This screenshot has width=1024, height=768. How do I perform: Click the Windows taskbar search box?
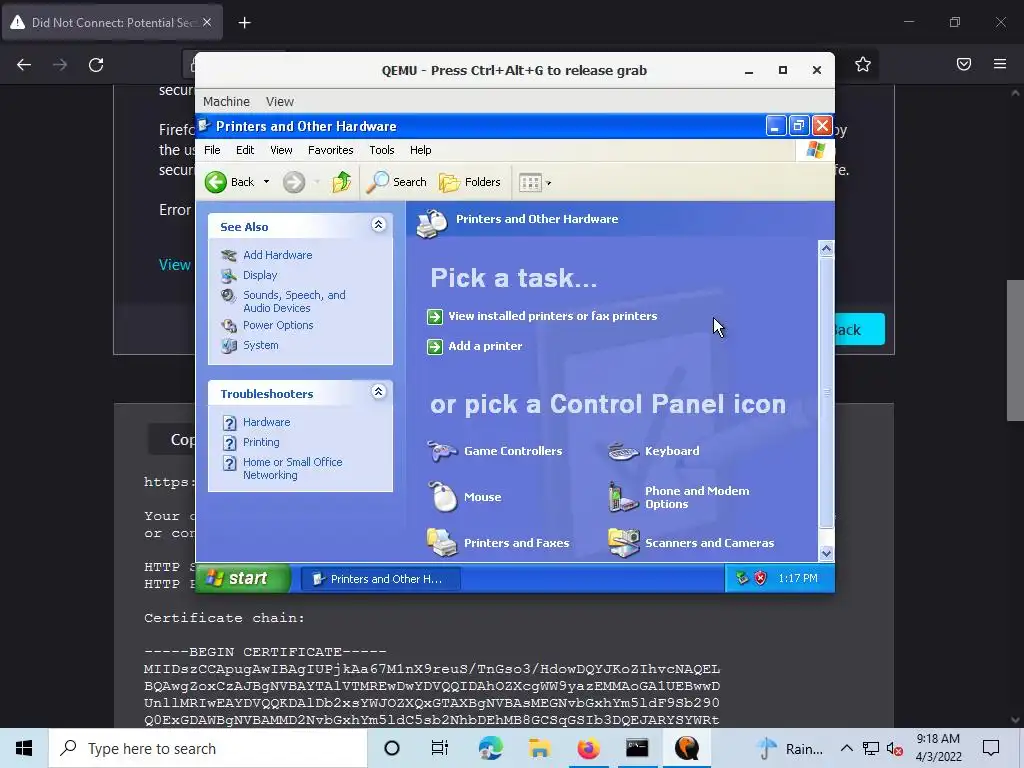208,748
